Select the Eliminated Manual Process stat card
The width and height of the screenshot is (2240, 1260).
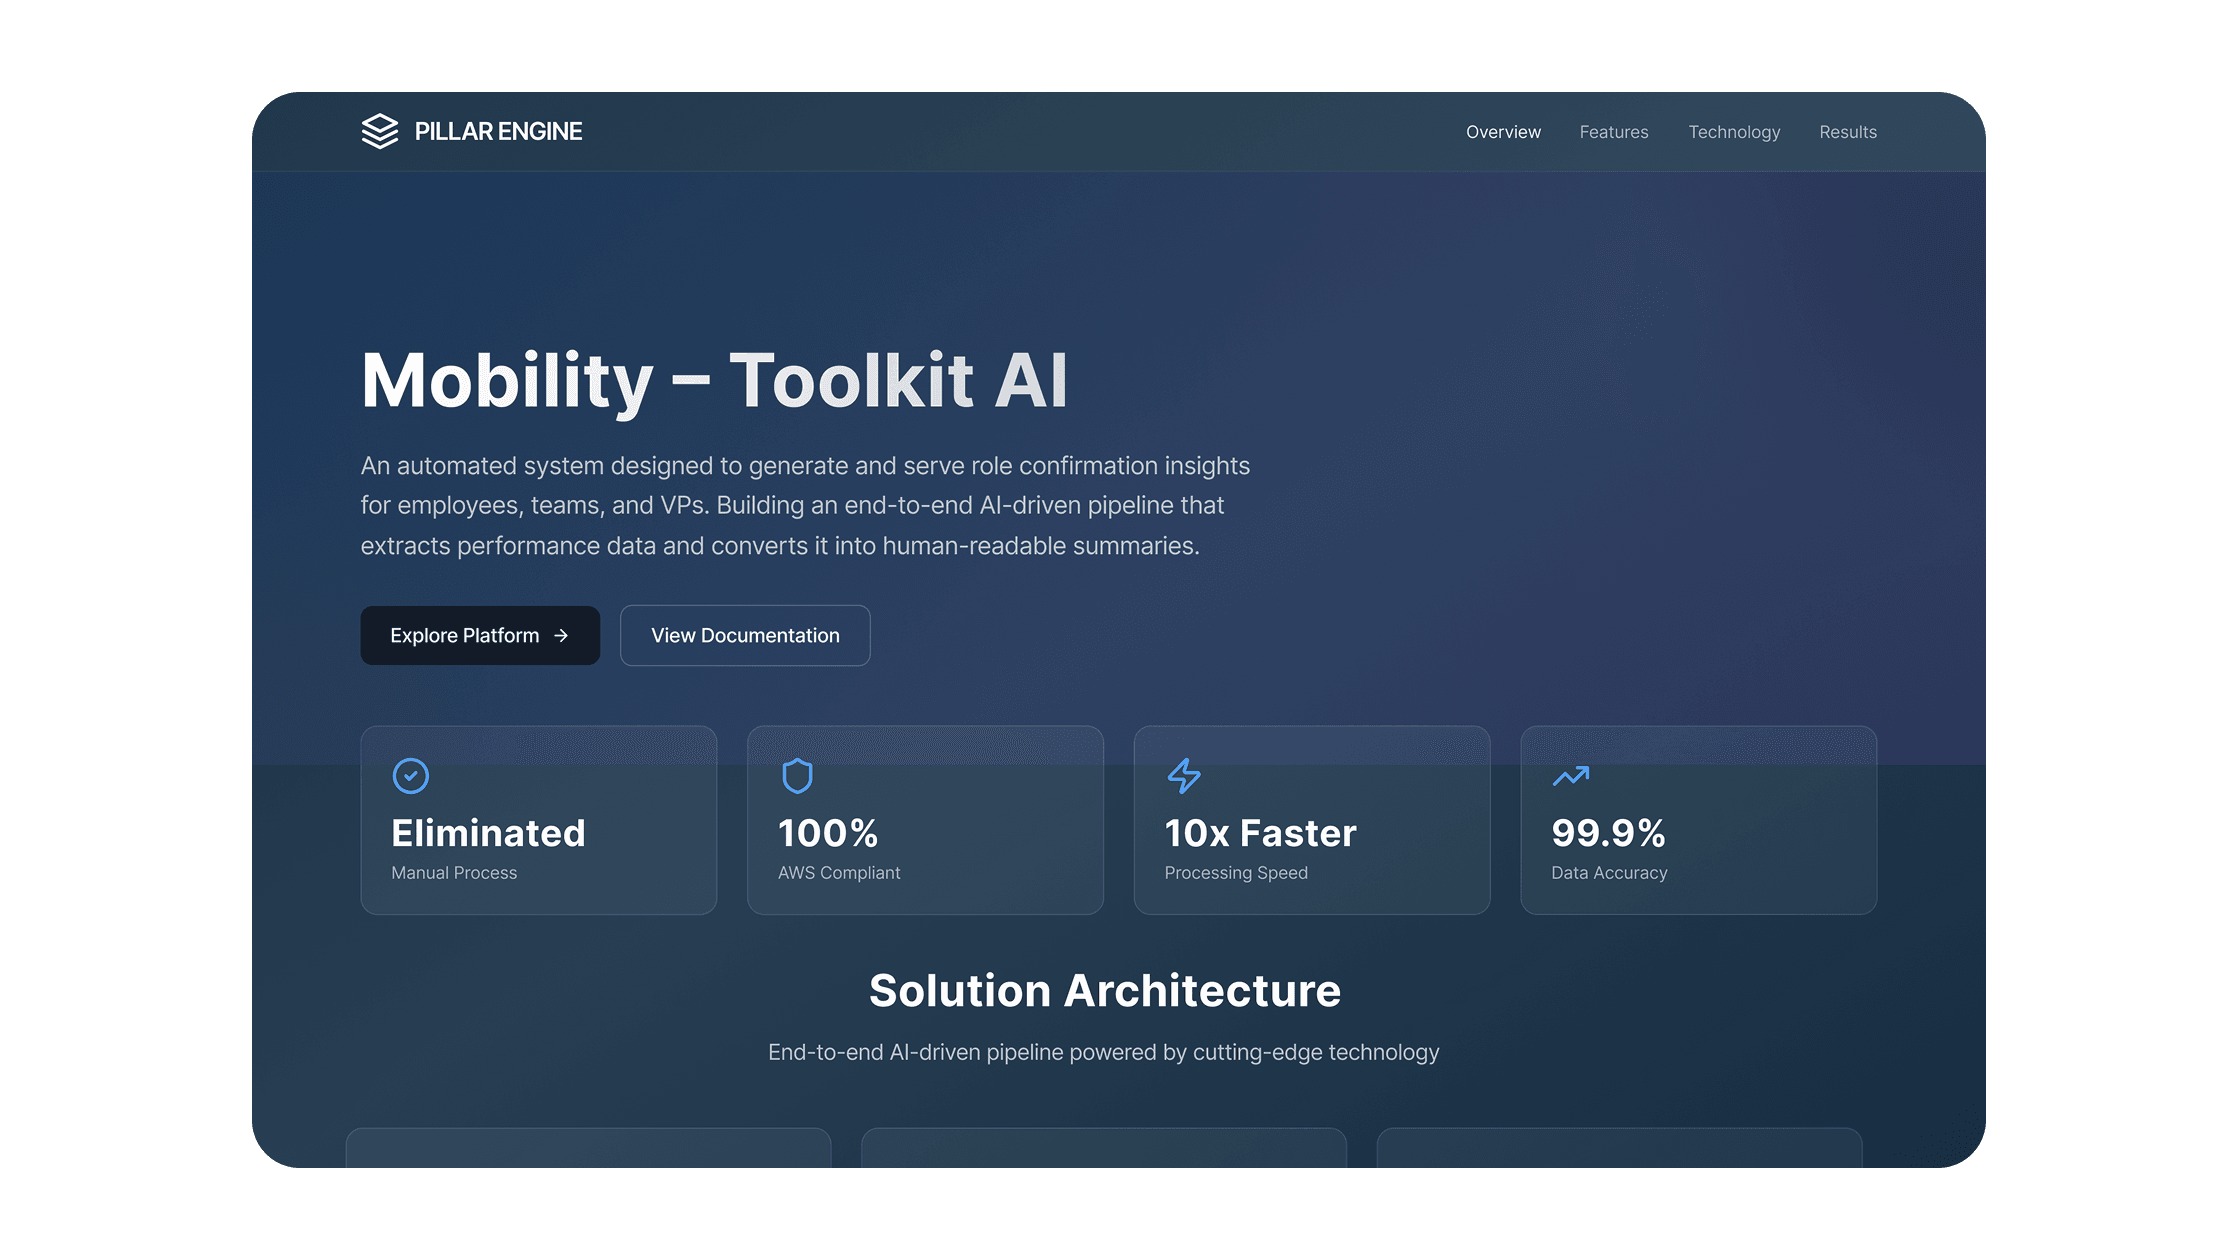[538, 820]
